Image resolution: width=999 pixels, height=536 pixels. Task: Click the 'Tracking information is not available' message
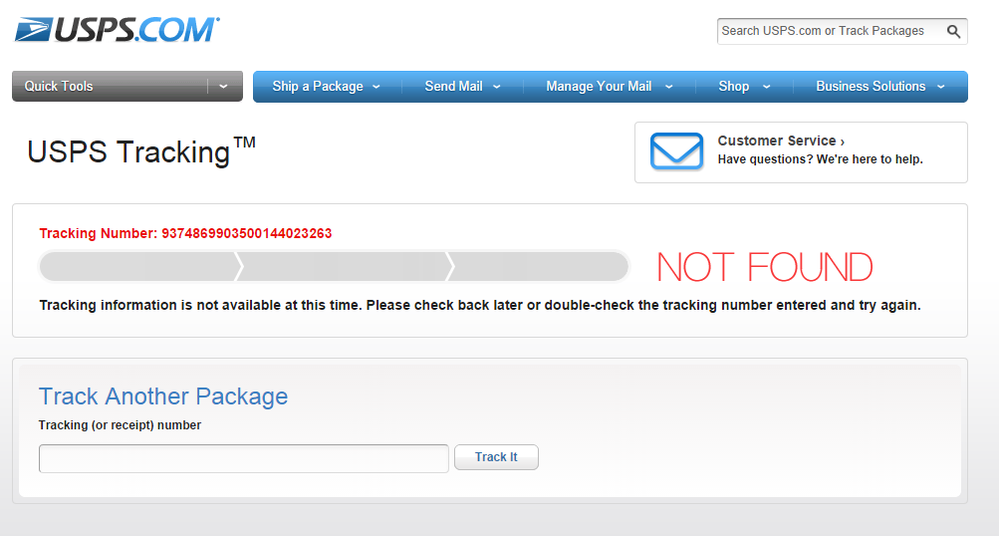(480, 305)
